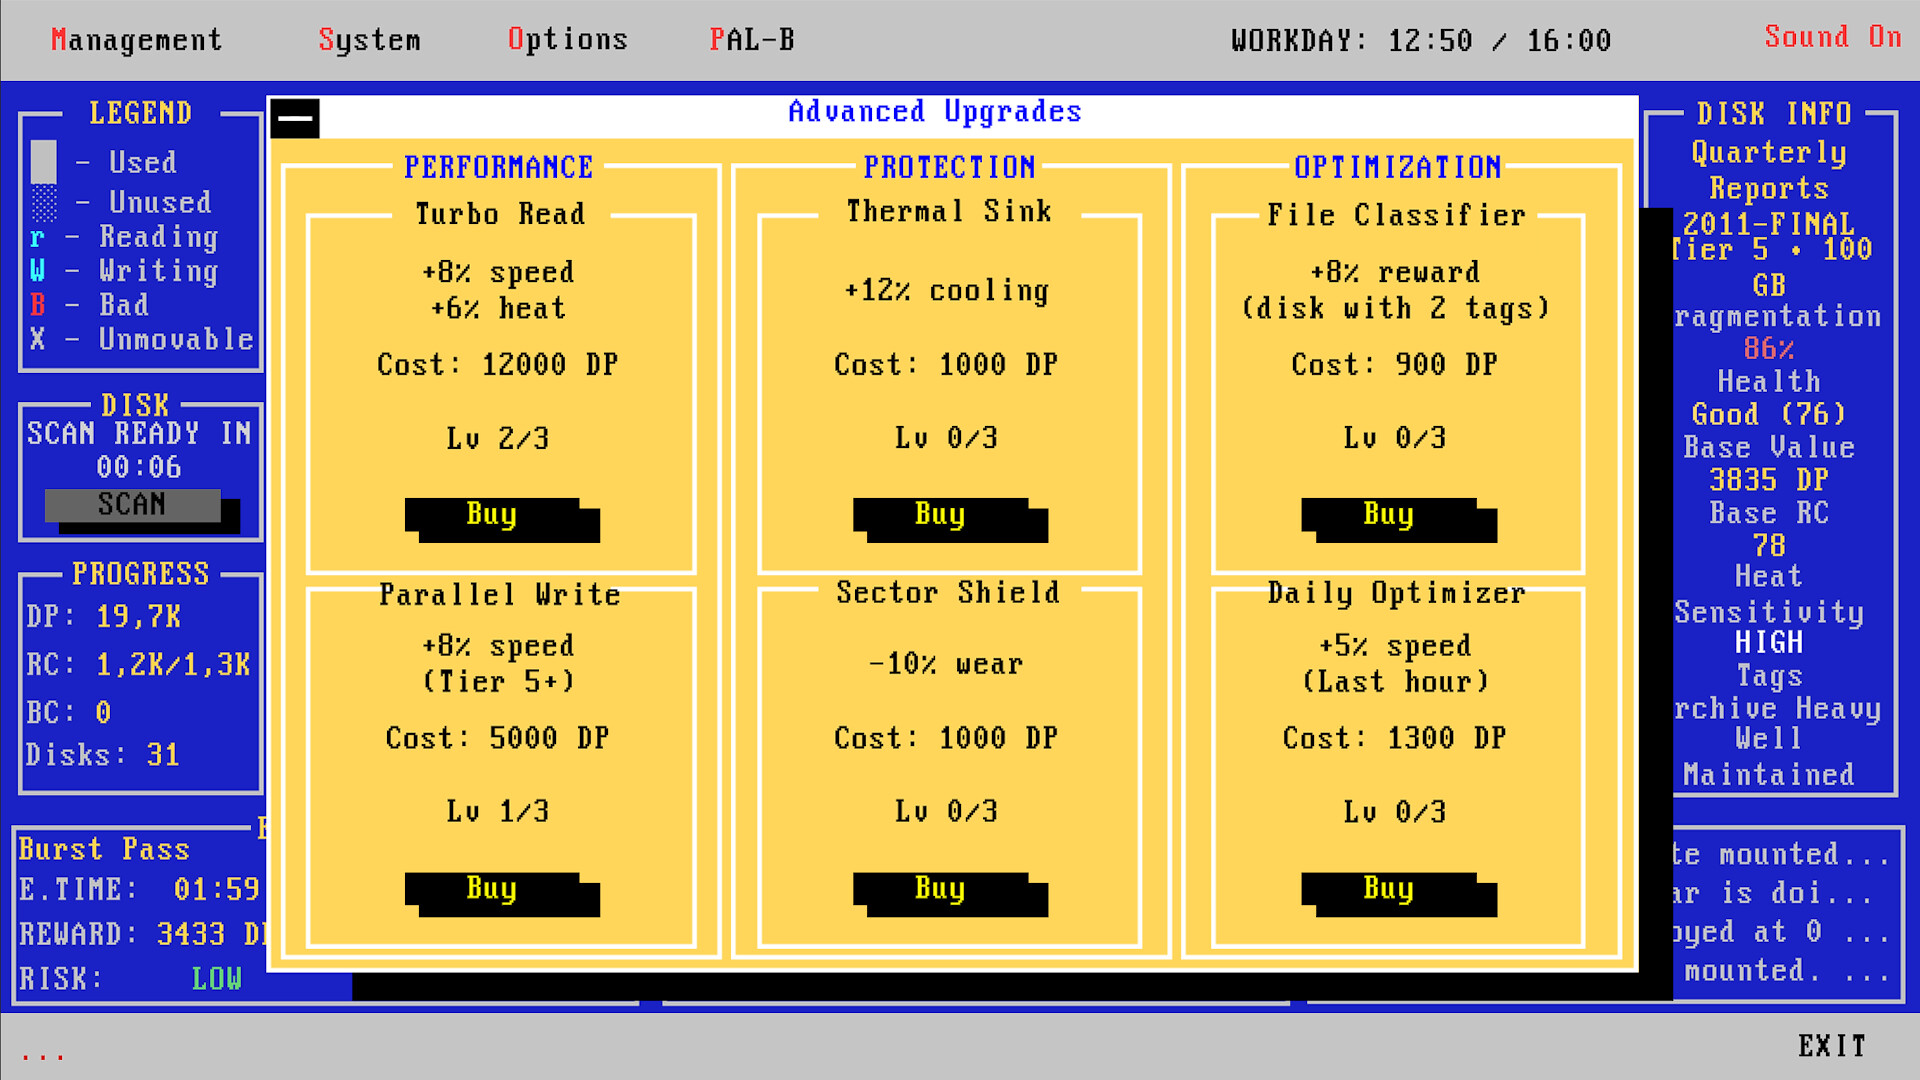Buy the Parallel Write upgrade
1920x1080 pixels.
[492, 888]
